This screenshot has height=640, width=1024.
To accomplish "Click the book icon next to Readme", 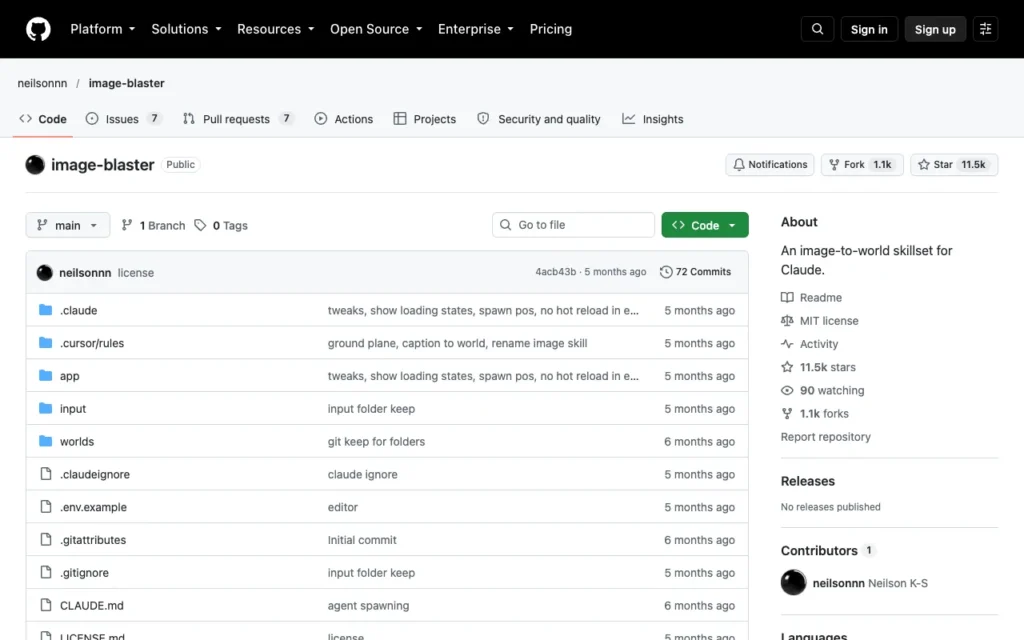I will pyautogui.click(x=787, y=297).
